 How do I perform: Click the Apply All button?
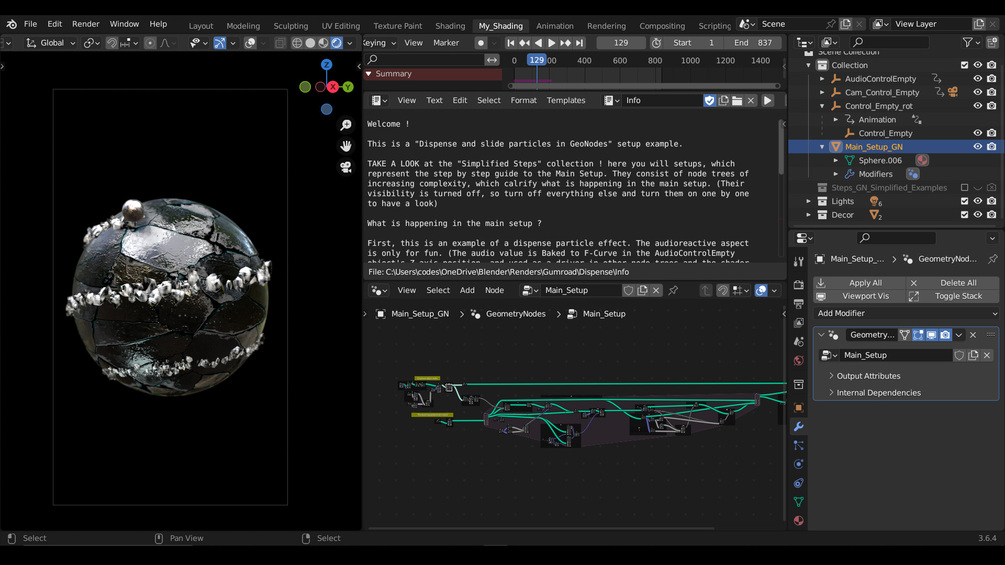click(x=865, y=283)
